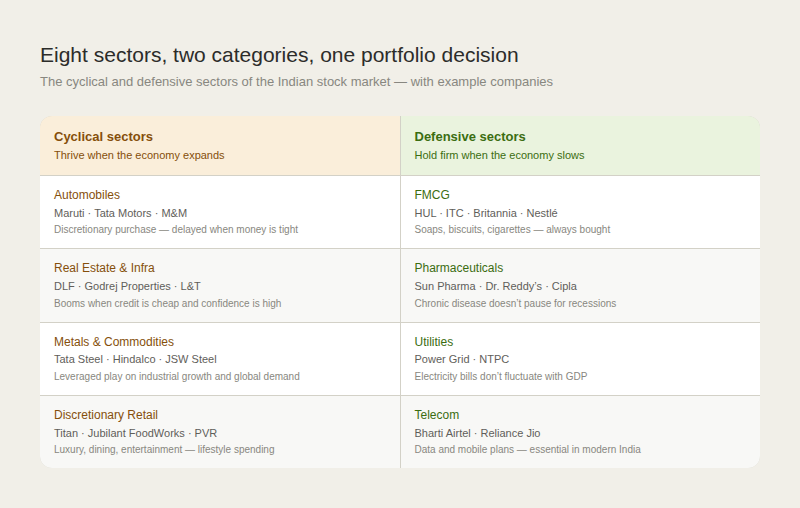Viewport: 800px width, 508px height.
Task: Click the Maruti · Tata Motors · M&M line
Action: pos(120,213)
